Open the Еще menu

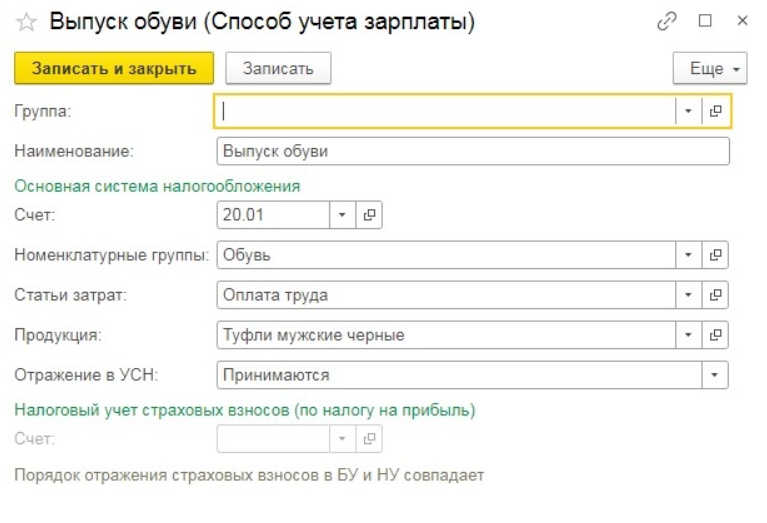coord(711,69)
